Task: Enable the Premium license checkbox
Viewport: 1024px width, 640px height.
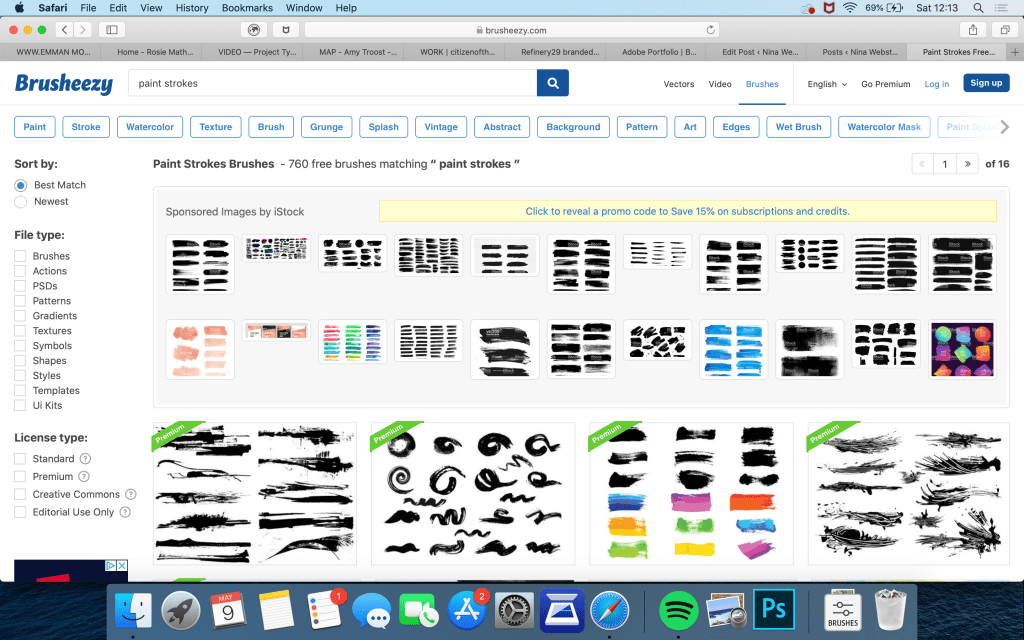Action: pos(20,477)
